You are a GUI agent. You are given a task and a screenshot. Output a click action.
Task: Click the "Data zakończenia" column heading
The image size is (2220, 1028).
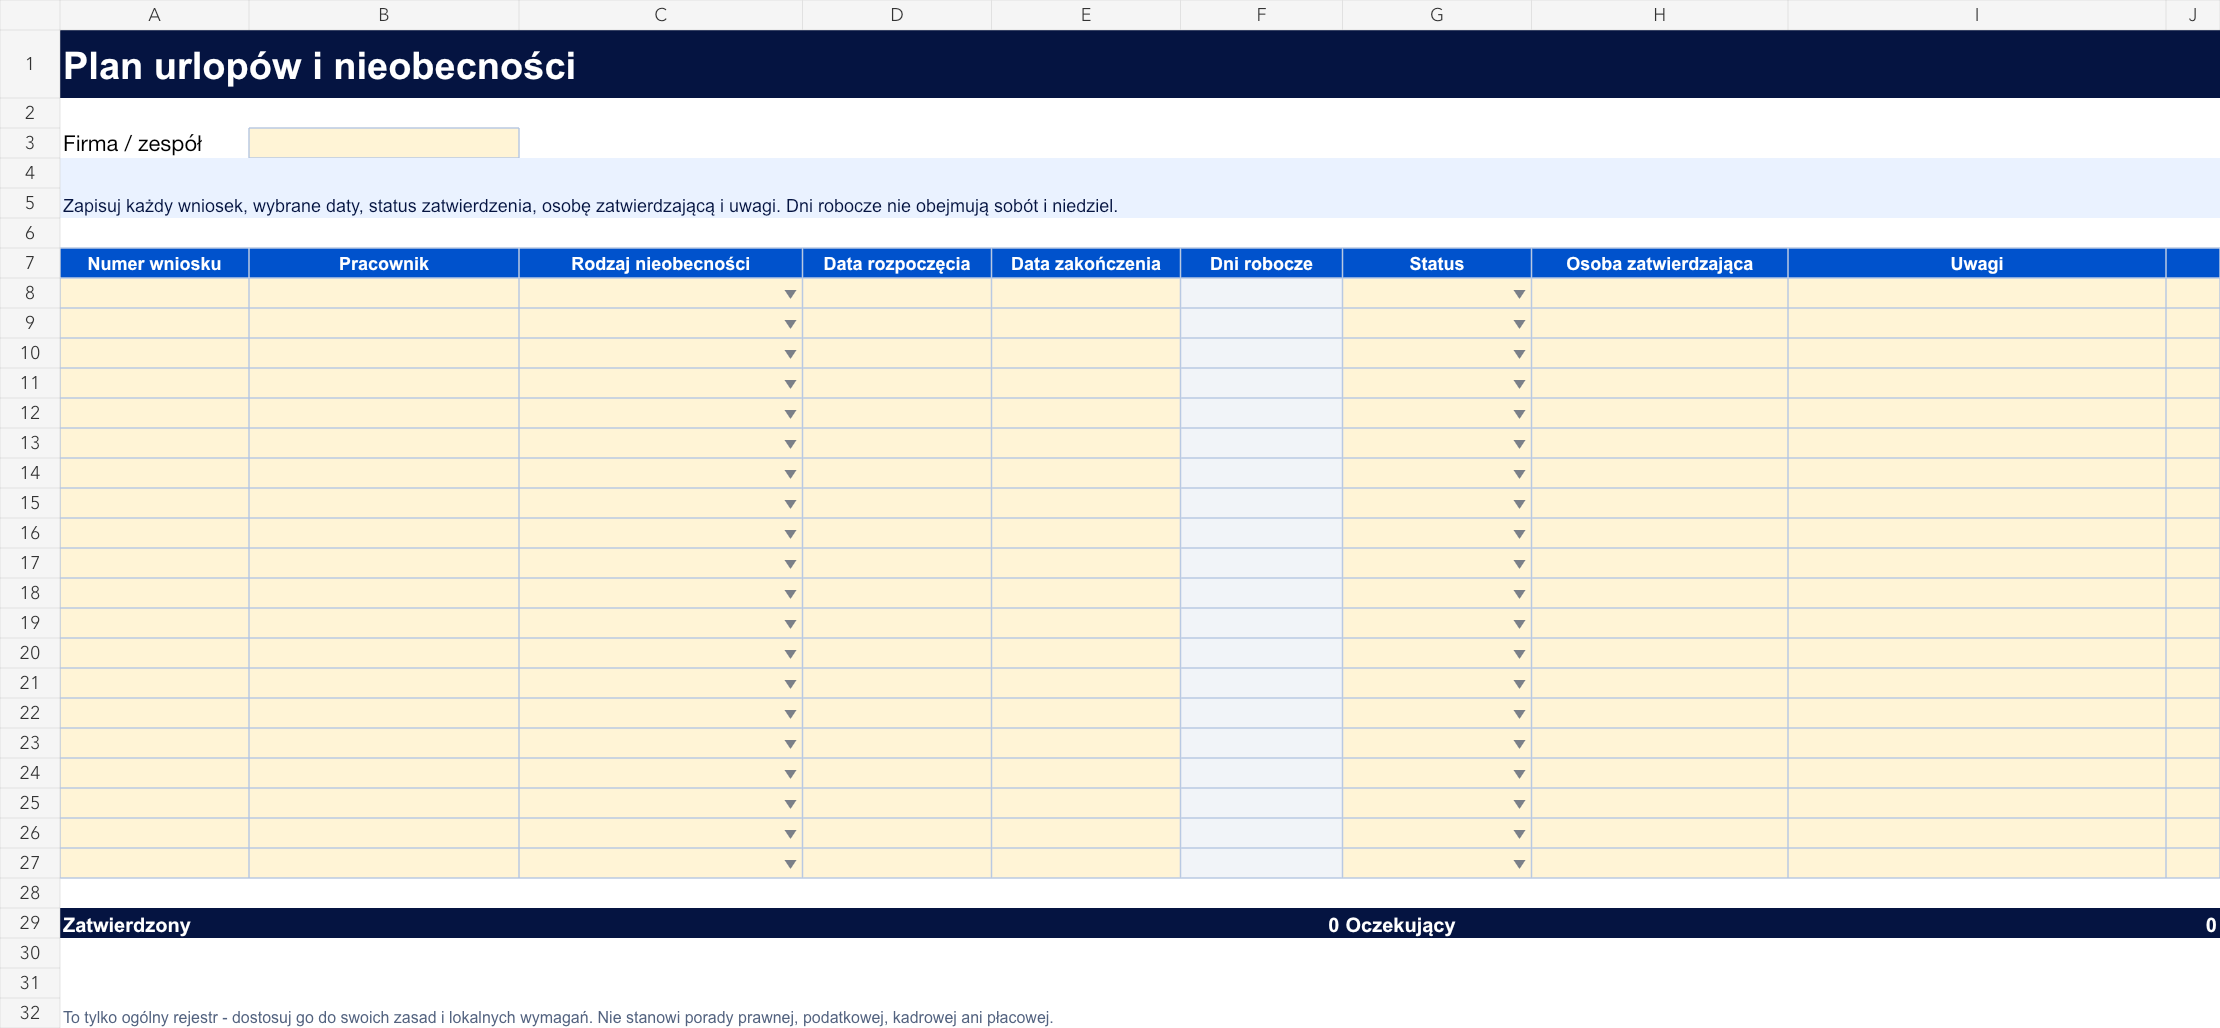(1086, 264)
